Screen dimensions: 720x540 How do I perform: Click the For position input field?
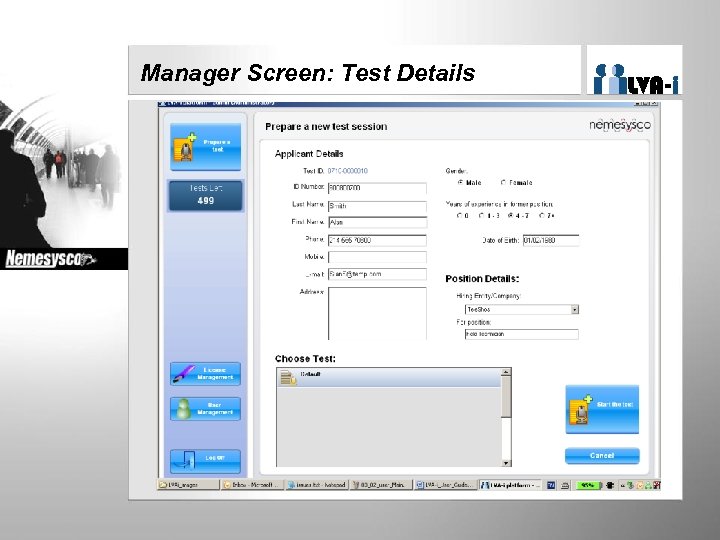click(521, 334)
